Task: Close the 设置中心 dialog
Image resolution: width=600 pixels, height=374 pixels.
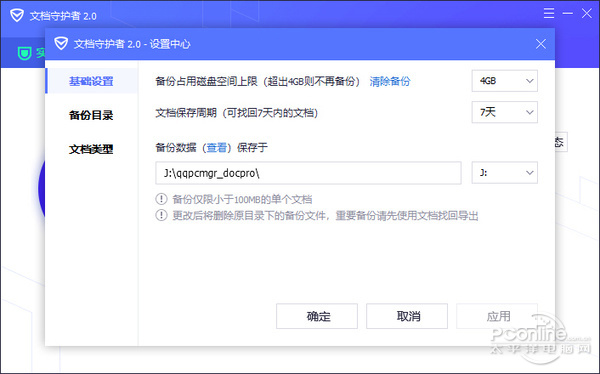Action: click(541, 44)
